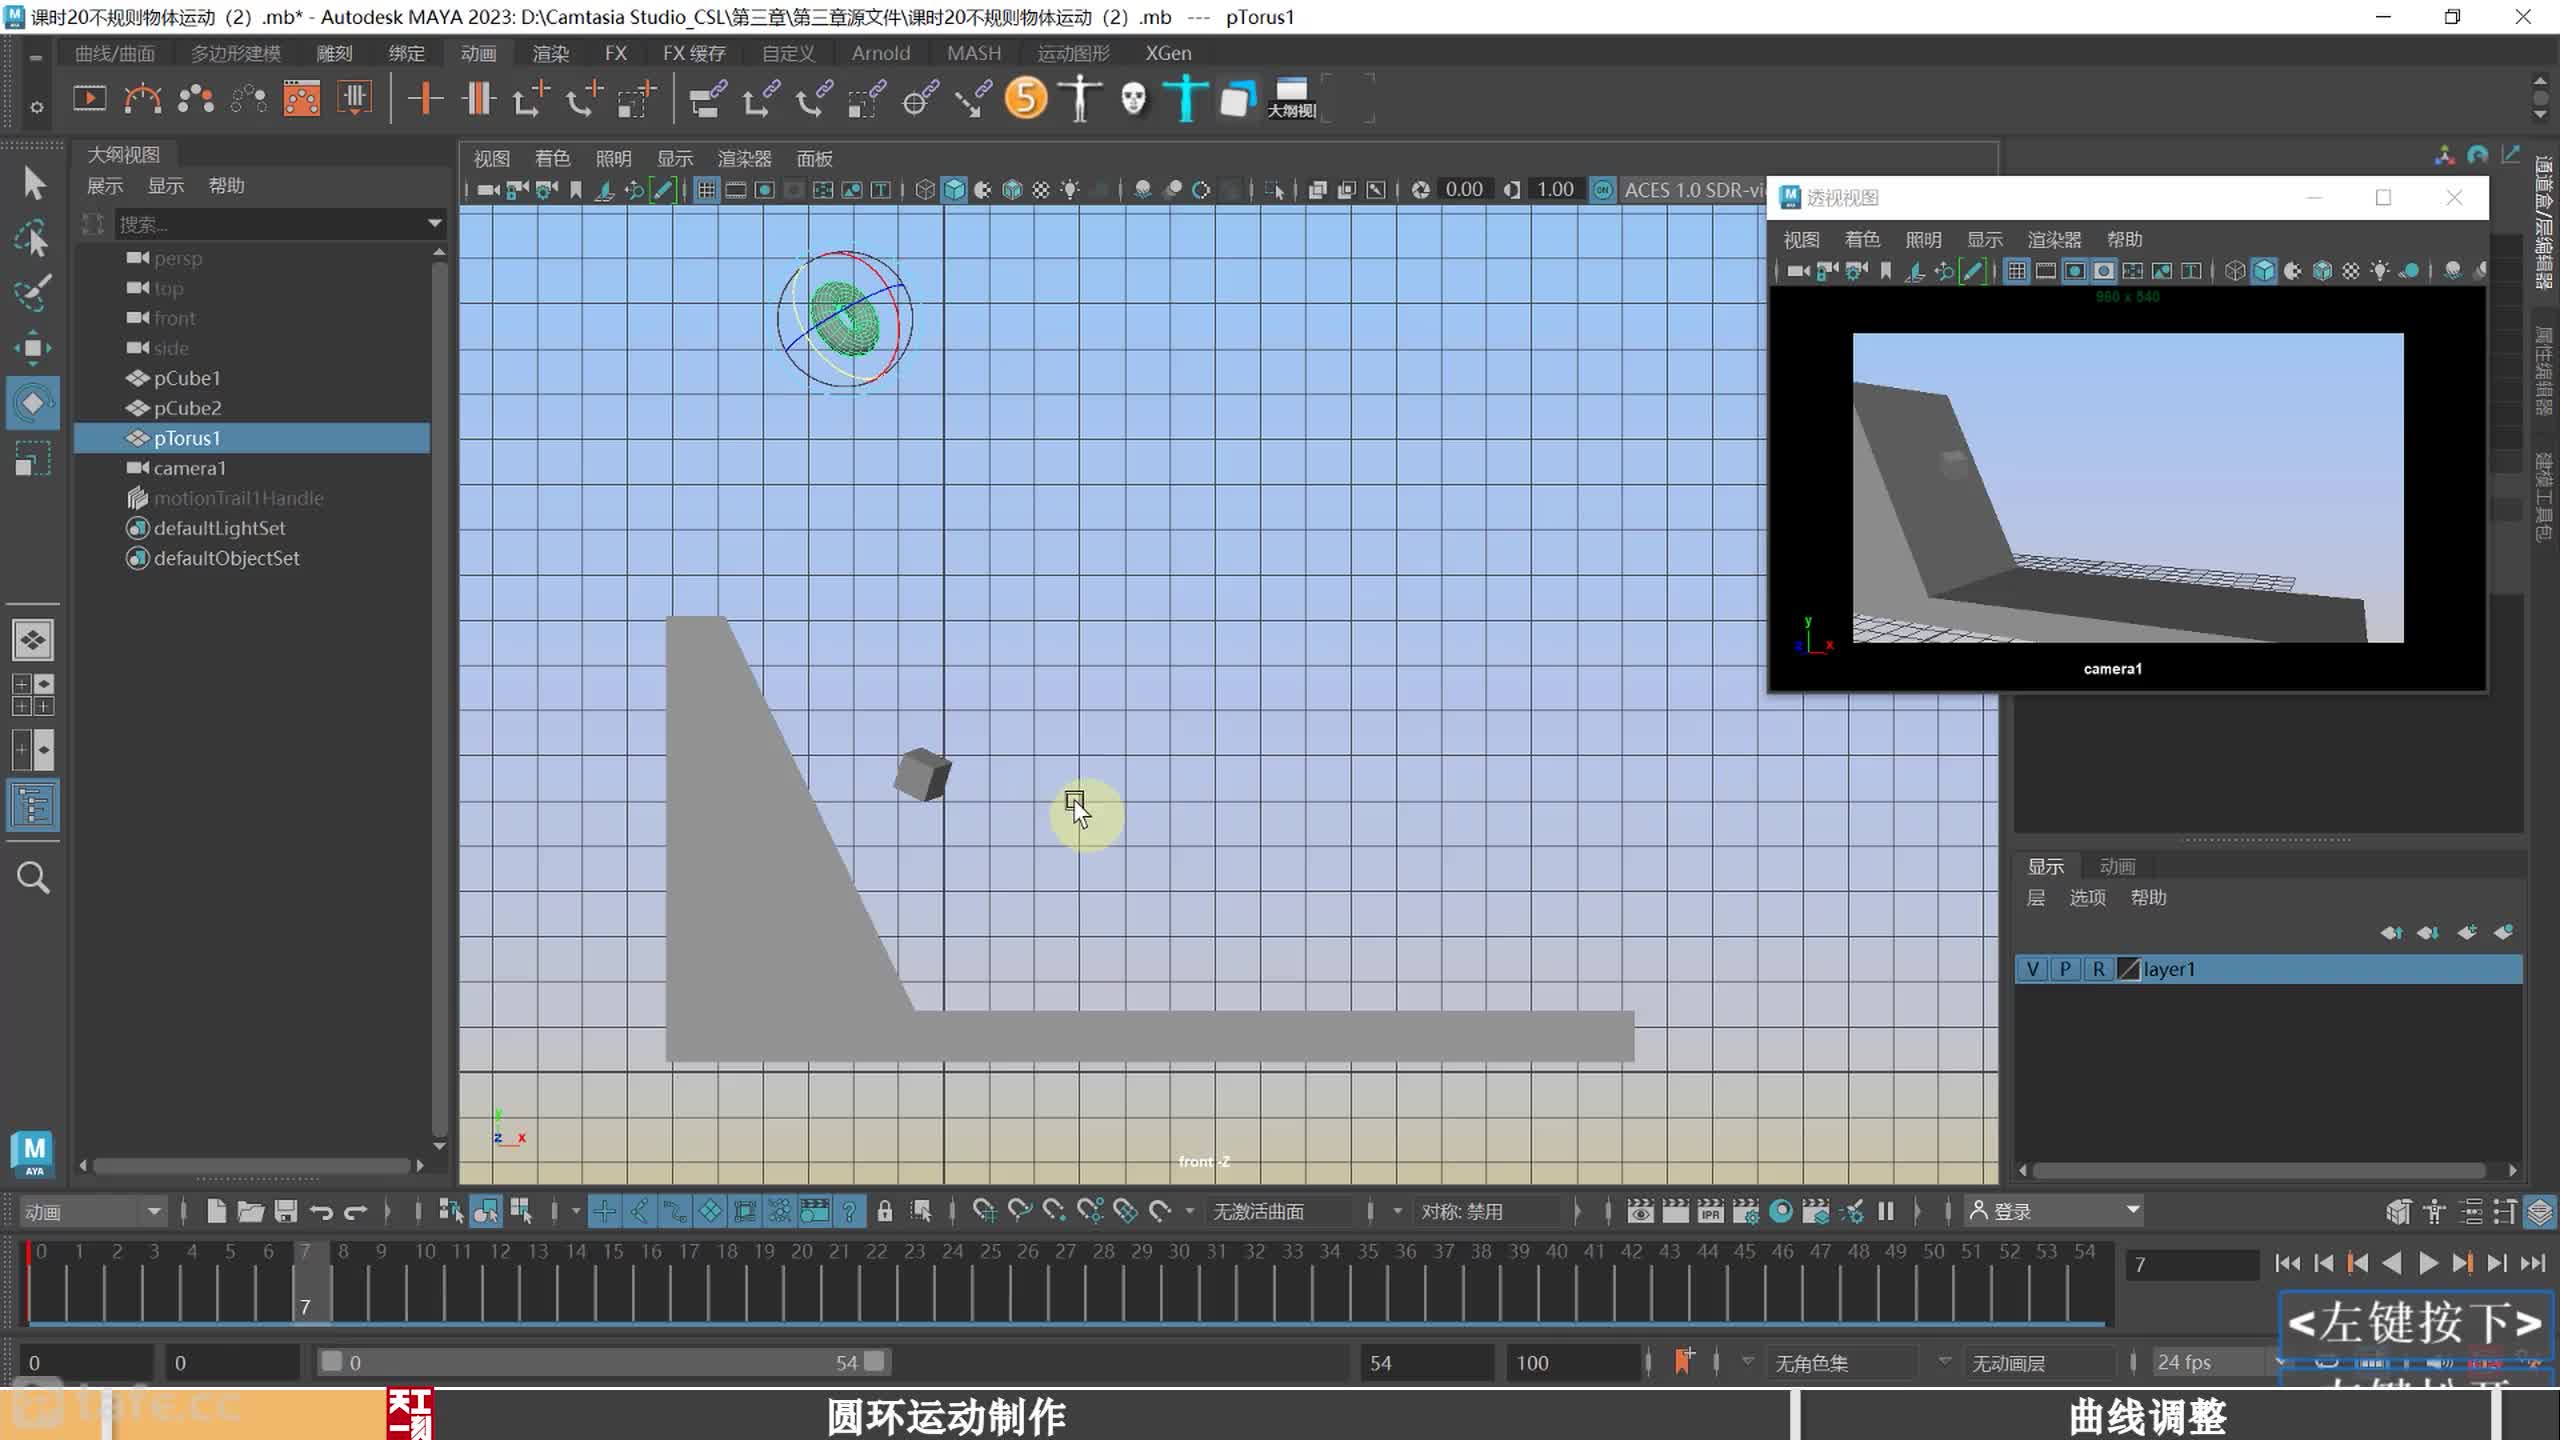Open the Shading menu in the main viewport

(552, 158)
